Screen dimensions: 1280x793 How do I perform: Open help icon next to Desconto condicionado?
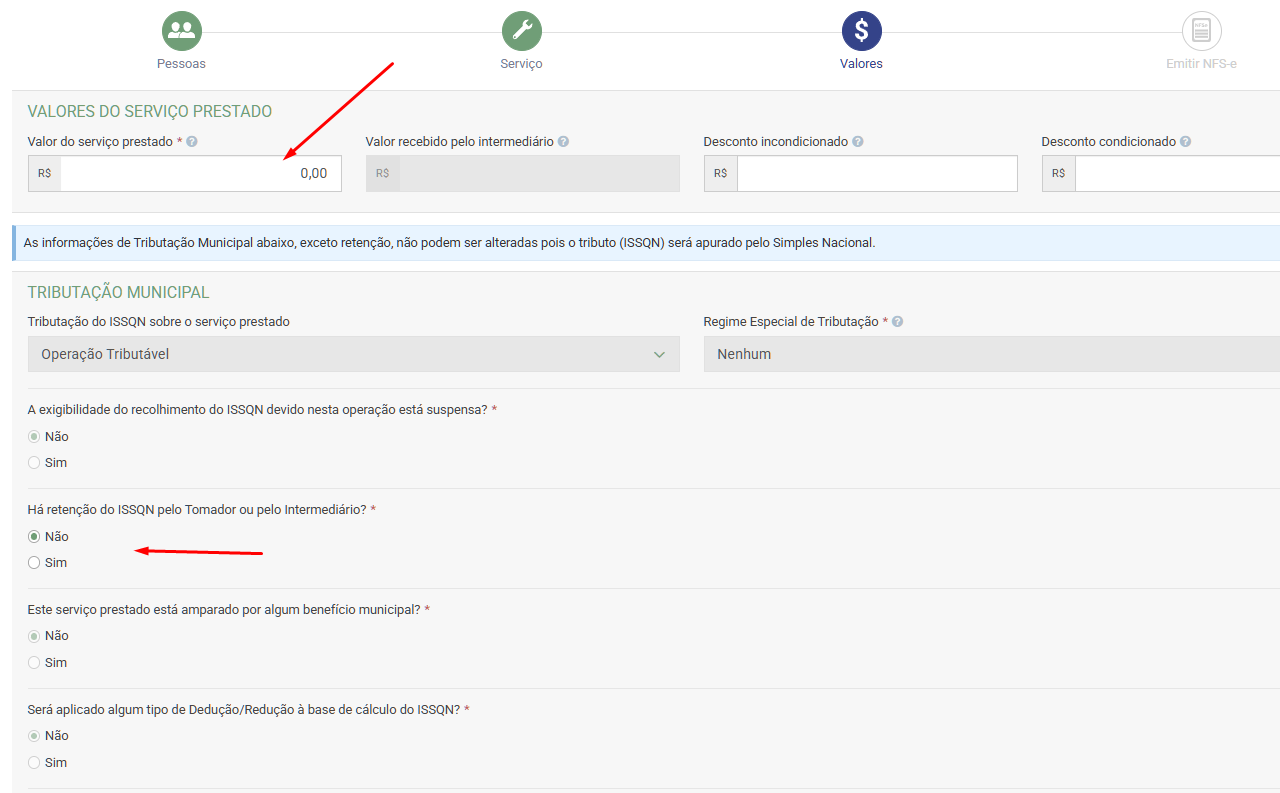pyautogui.click(x=1185, y=142)
